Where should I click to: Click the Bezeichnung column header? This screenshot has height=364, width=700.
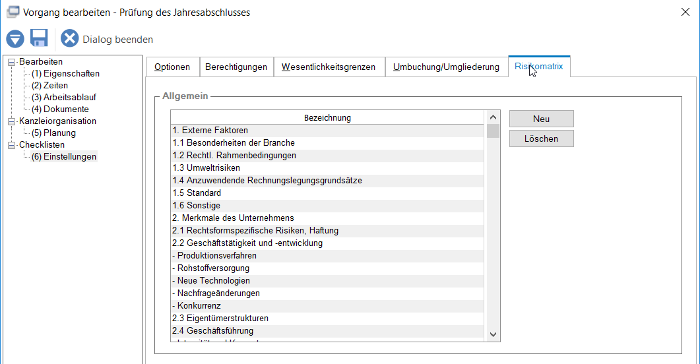coord(327,118)
